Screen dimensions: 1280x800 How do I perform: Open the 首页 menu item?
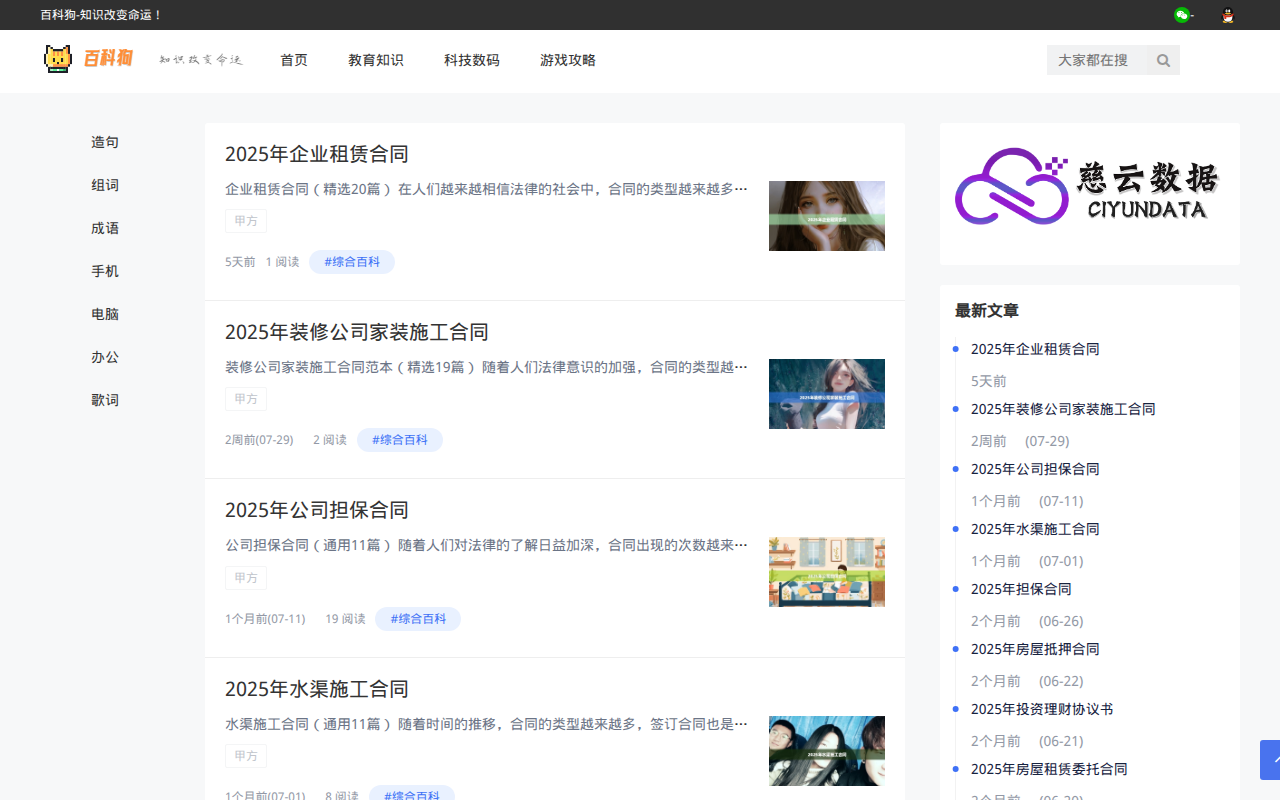click(294, 60)
